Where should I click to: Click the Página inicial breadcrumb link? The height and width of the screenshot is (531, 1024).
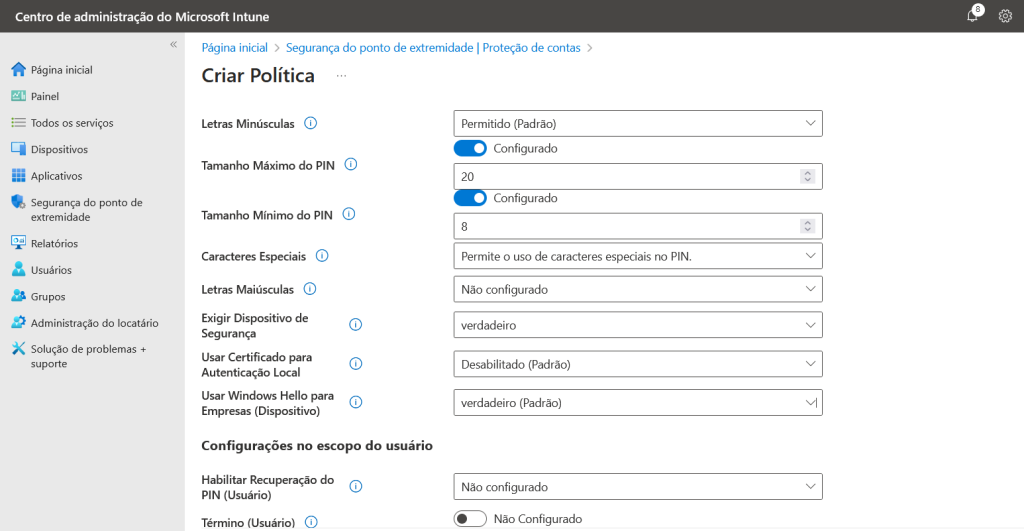(234, 48)
